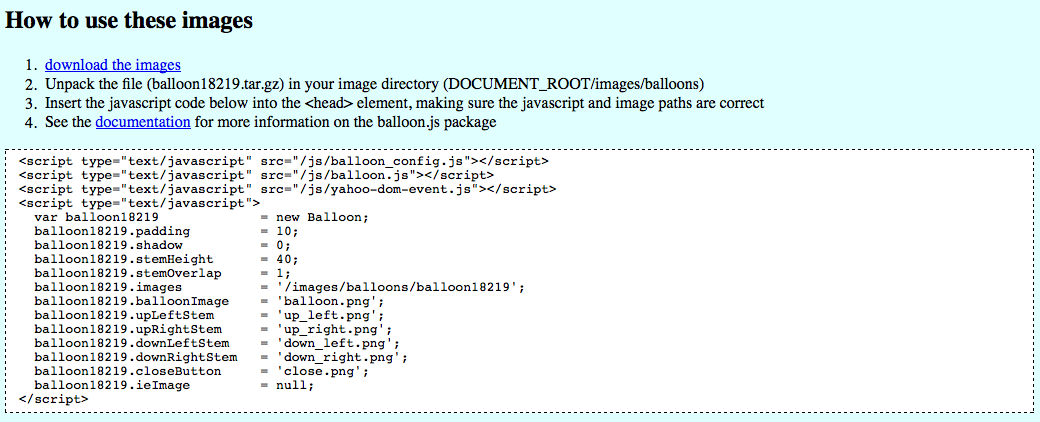Click the balloon18219.shadow = 0 line

click(x=163, y=245)
